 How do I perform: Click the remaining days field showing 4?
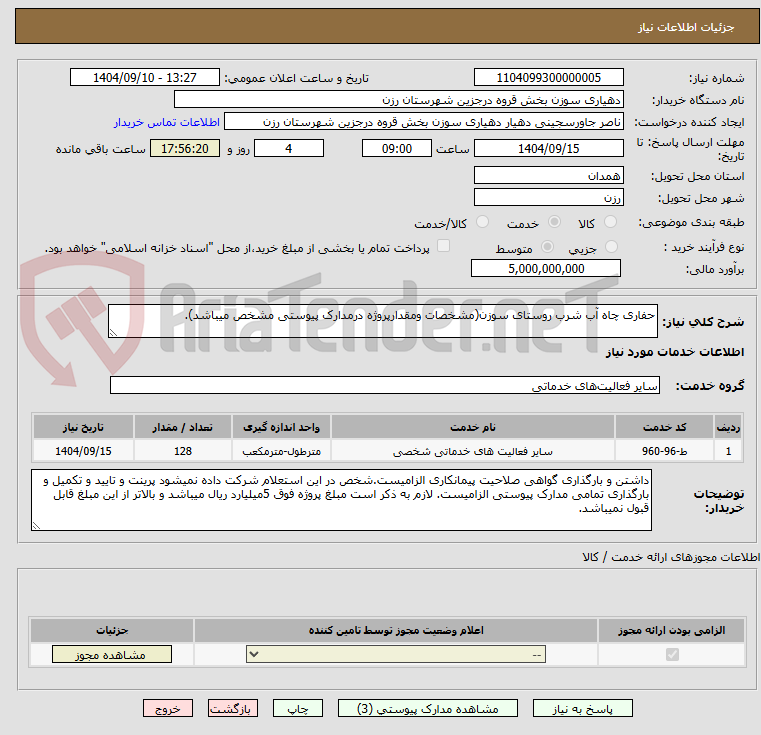point(289,148)
